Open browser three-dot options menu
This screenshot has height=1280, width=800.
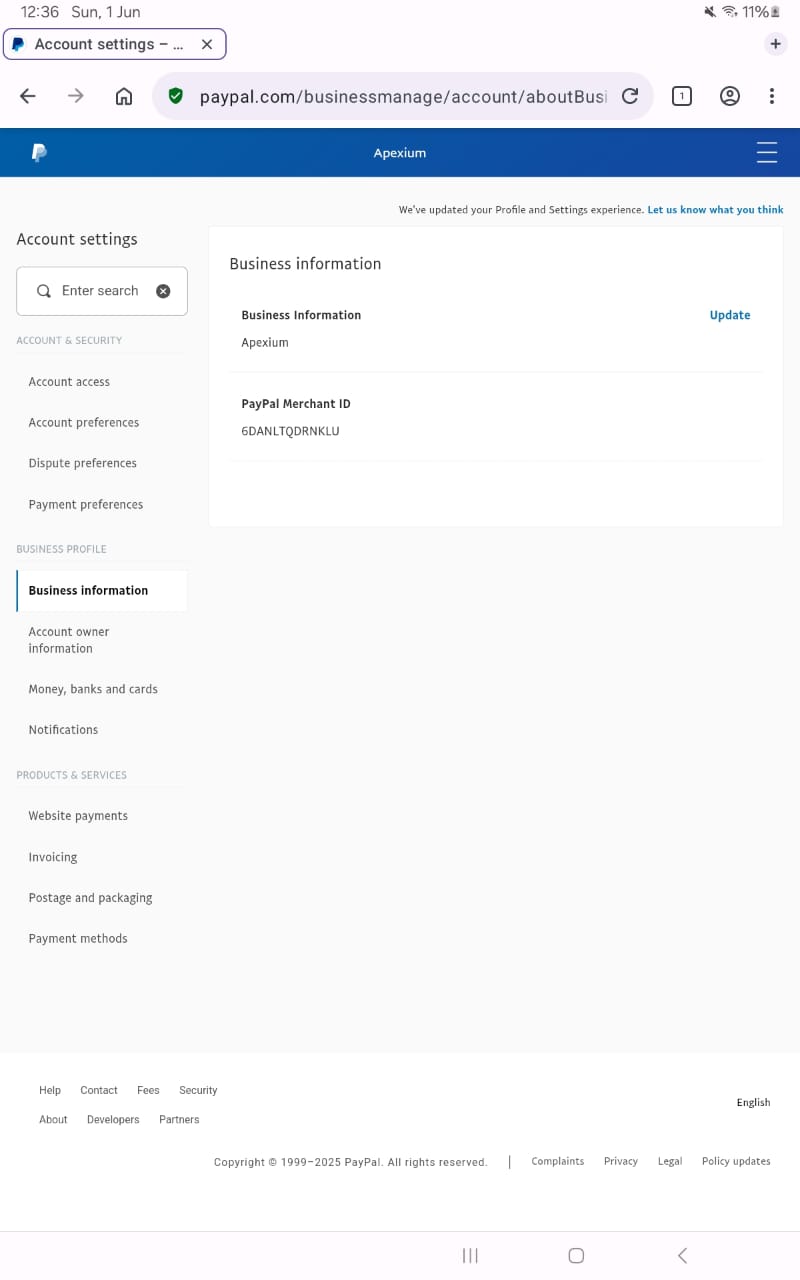pos(772,96)
